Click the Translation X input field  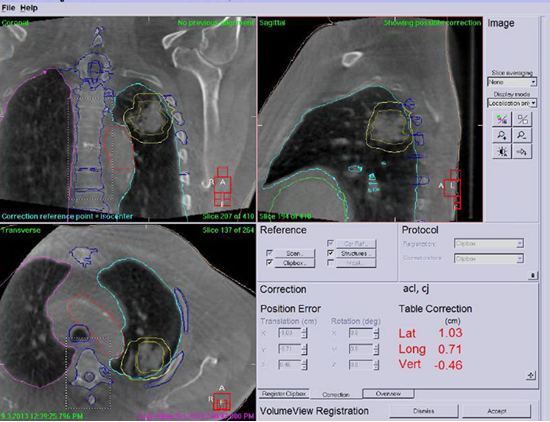290,333
